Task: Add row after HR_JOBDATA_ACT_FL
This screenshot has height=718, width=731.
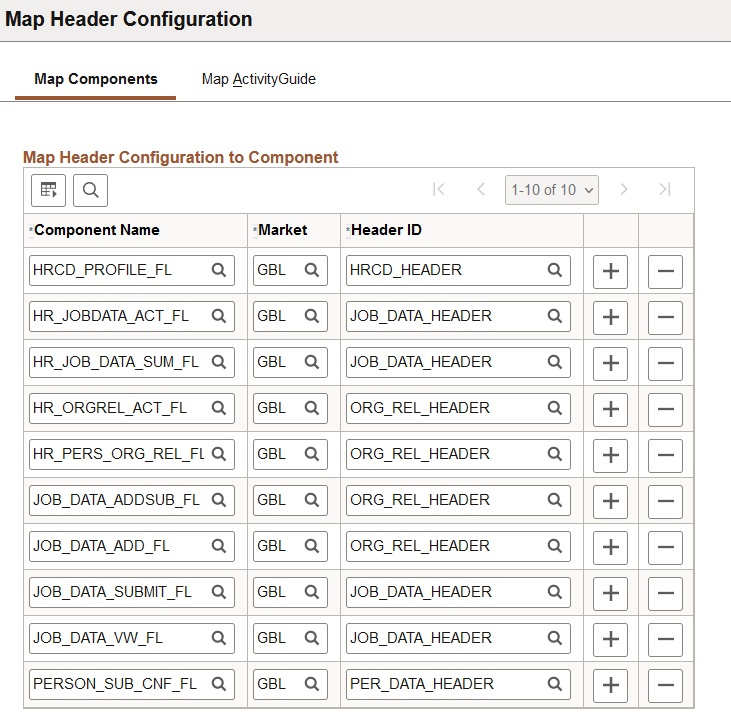Action: 610,318
